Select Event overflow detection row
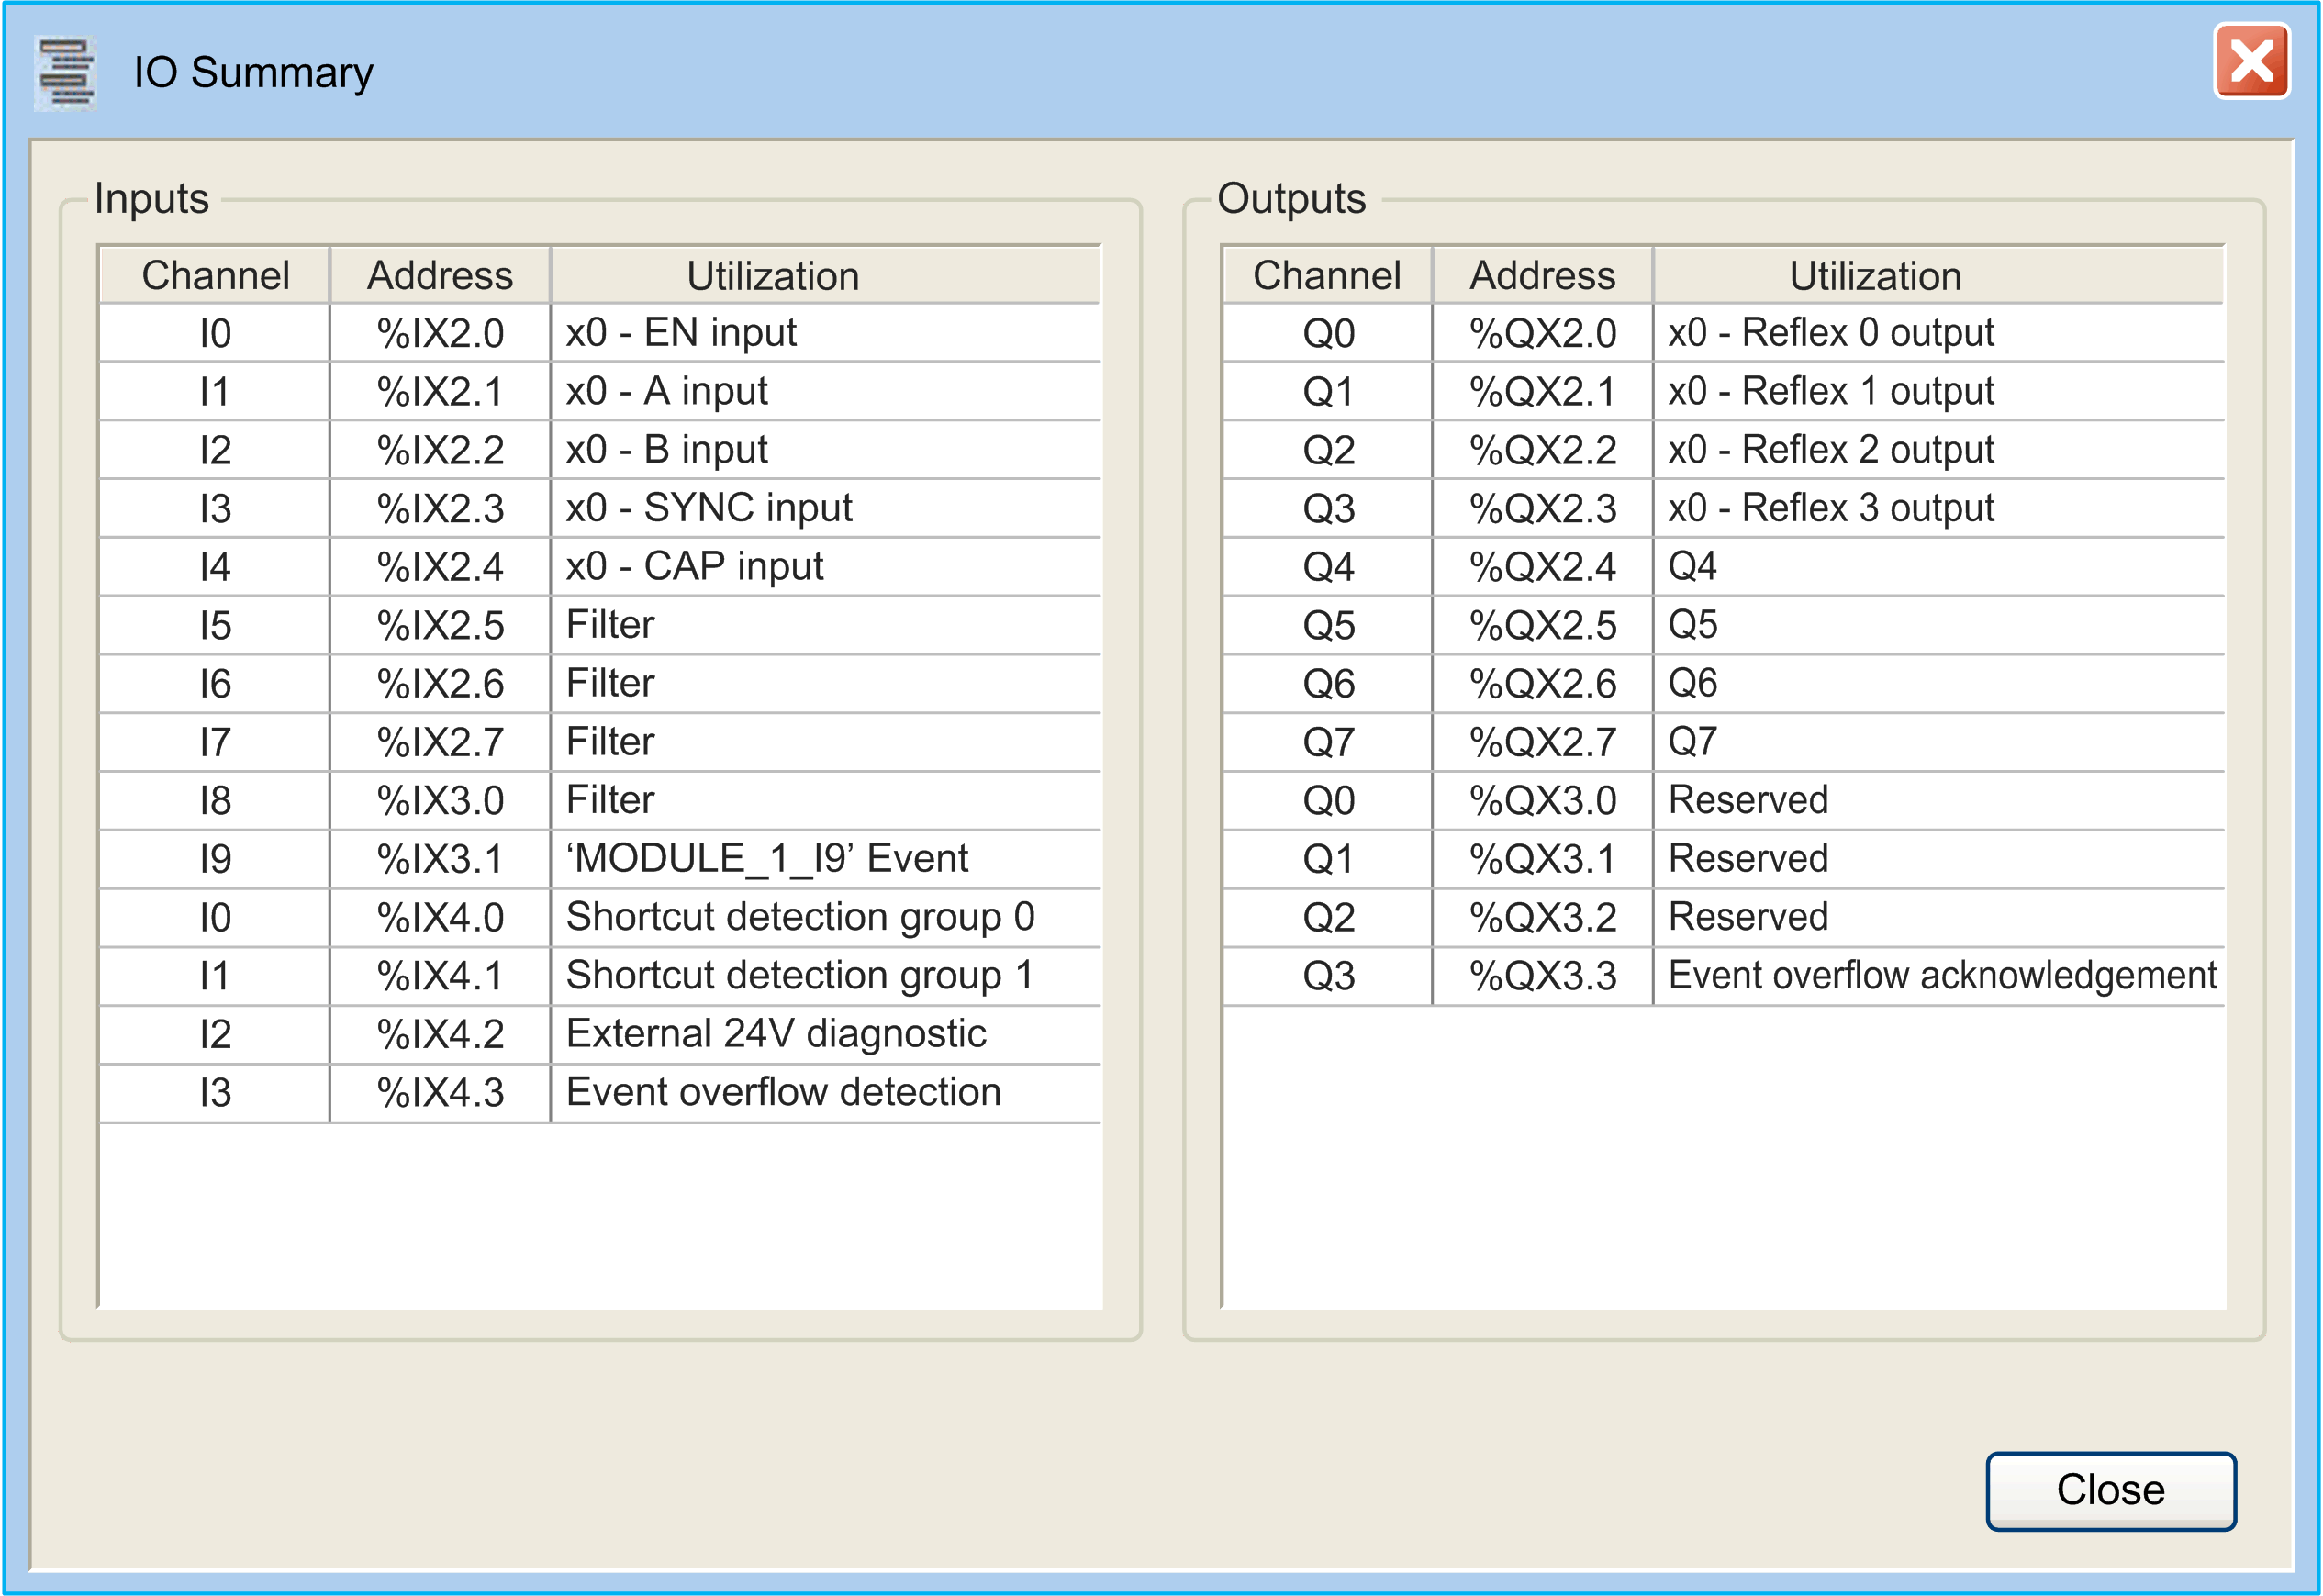Screen dimensions: 2323x1596 pyautogui.click(x=783, y=1092)
